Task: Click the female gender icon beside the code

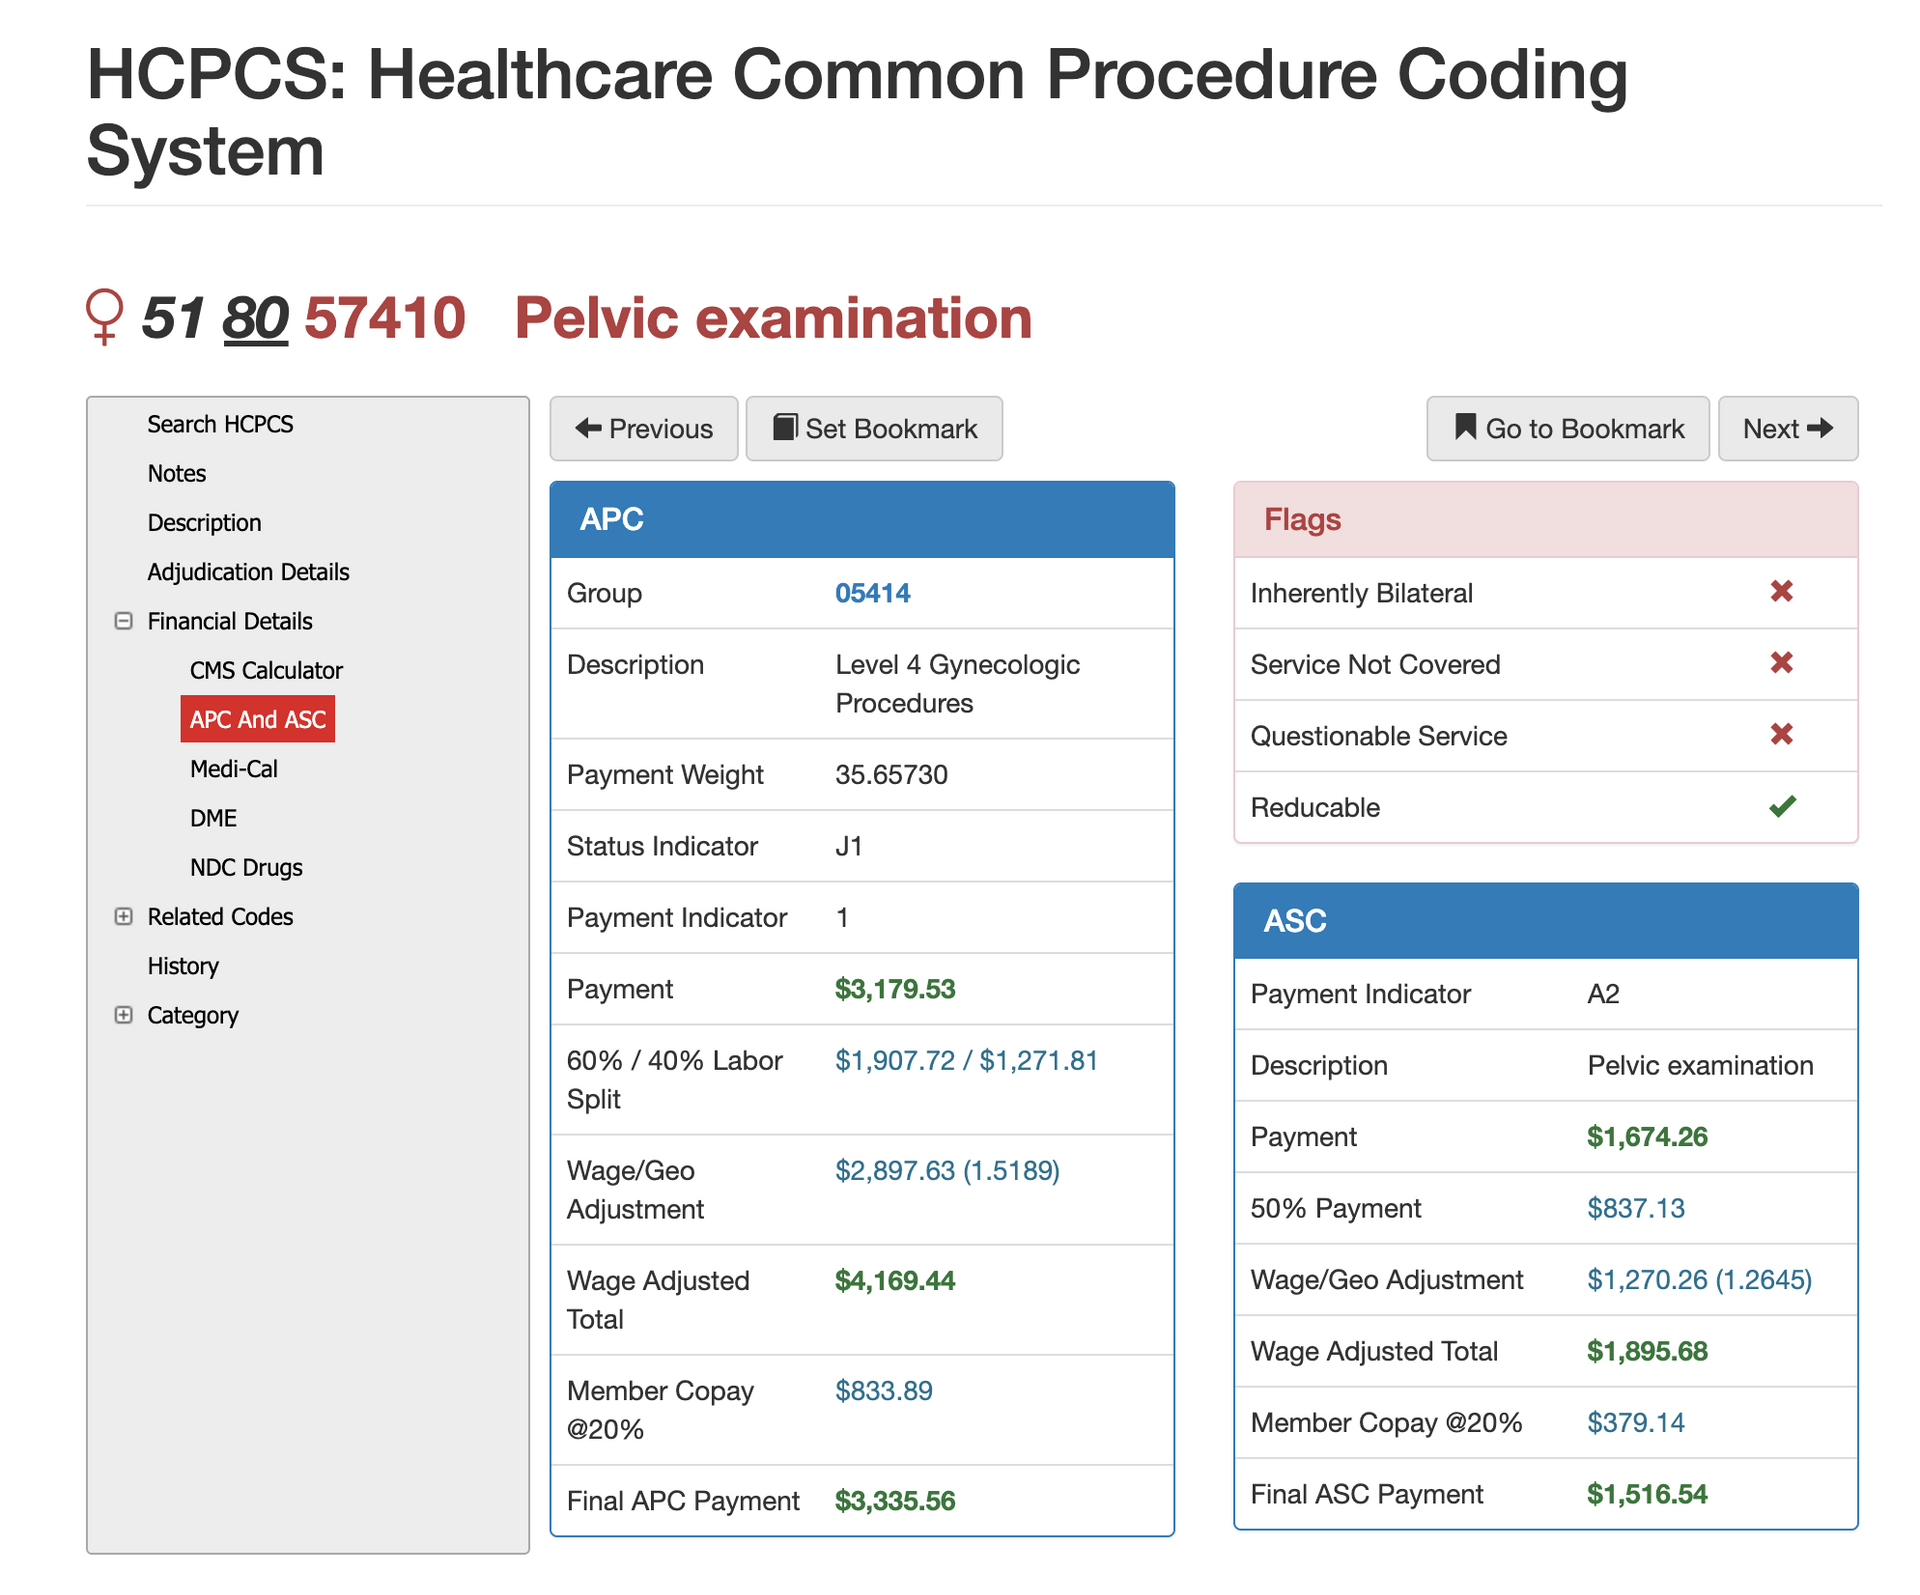Action: coord(106,318)
